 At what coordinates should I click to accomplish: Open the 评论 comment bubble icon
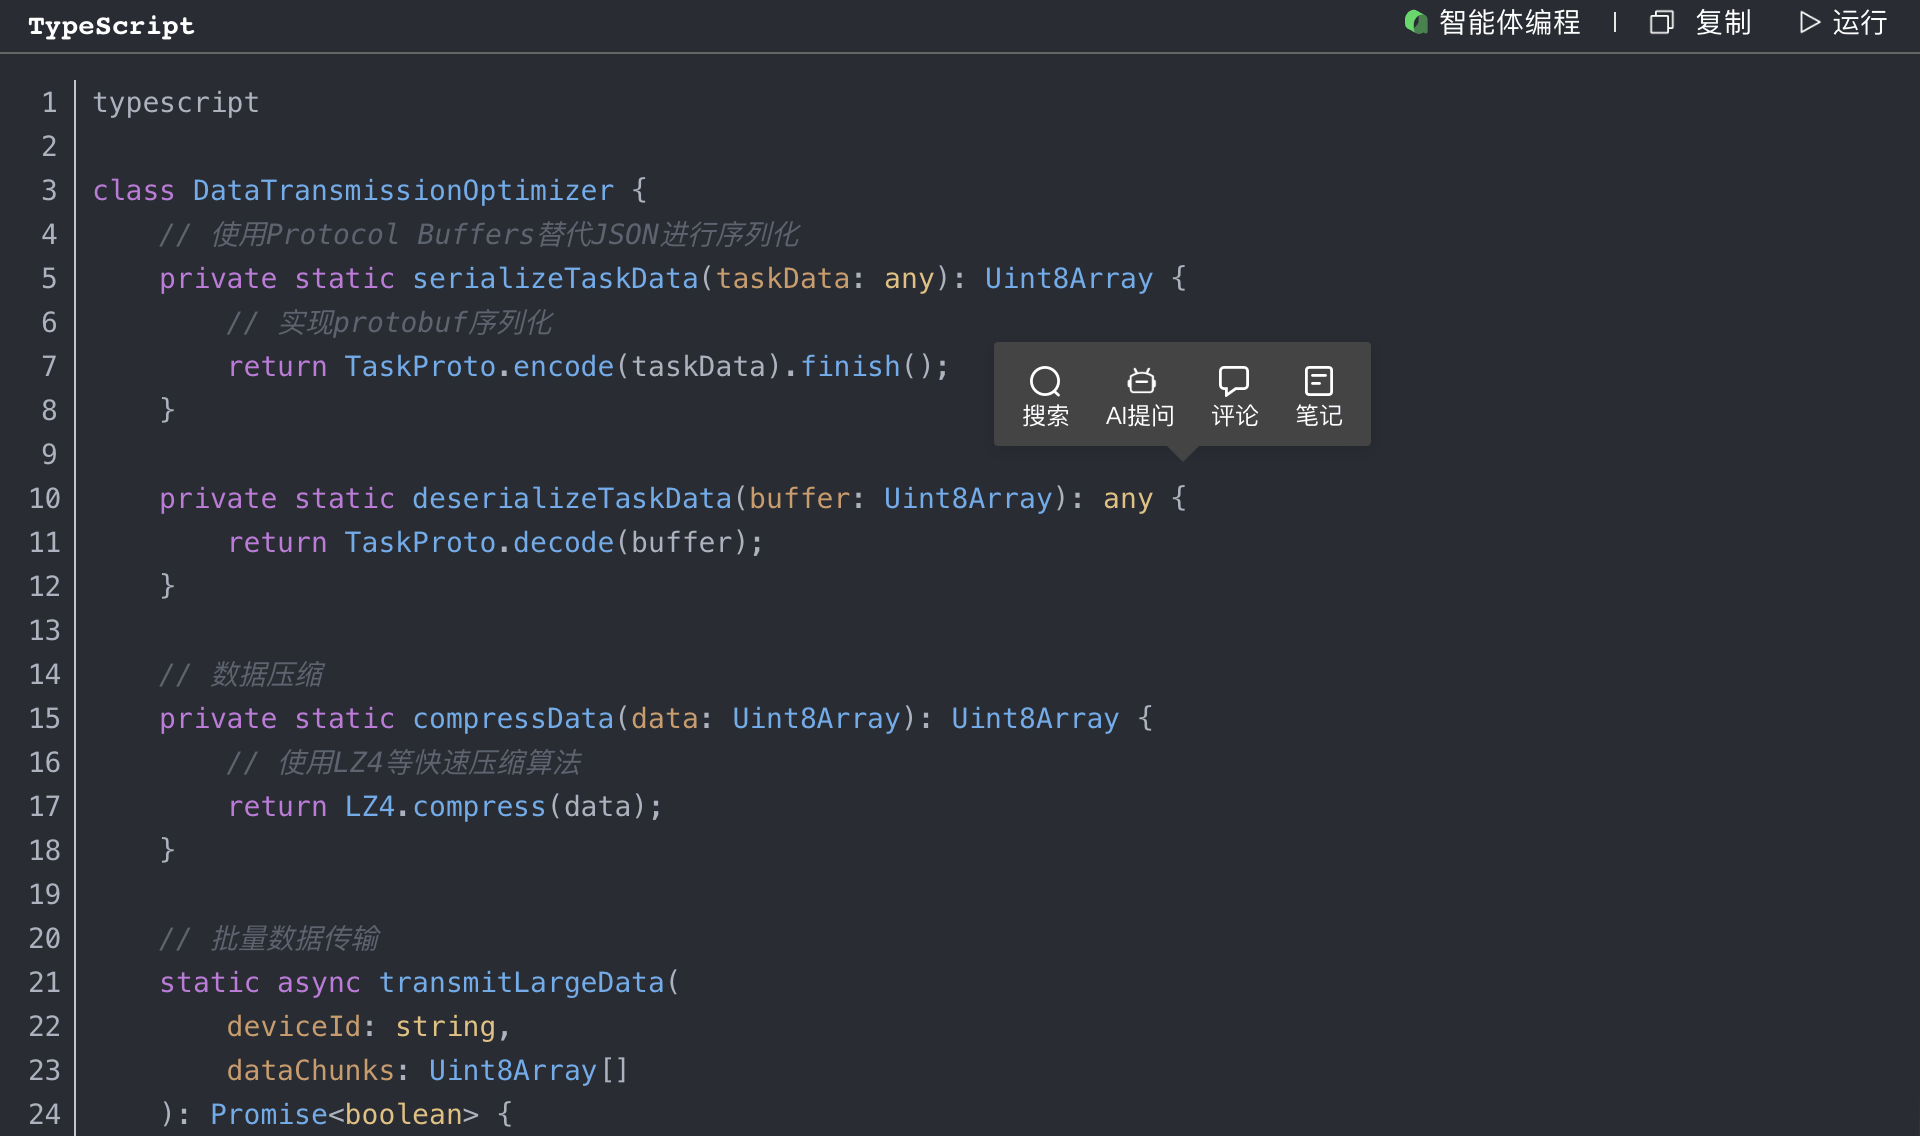tap(1233, 381)
